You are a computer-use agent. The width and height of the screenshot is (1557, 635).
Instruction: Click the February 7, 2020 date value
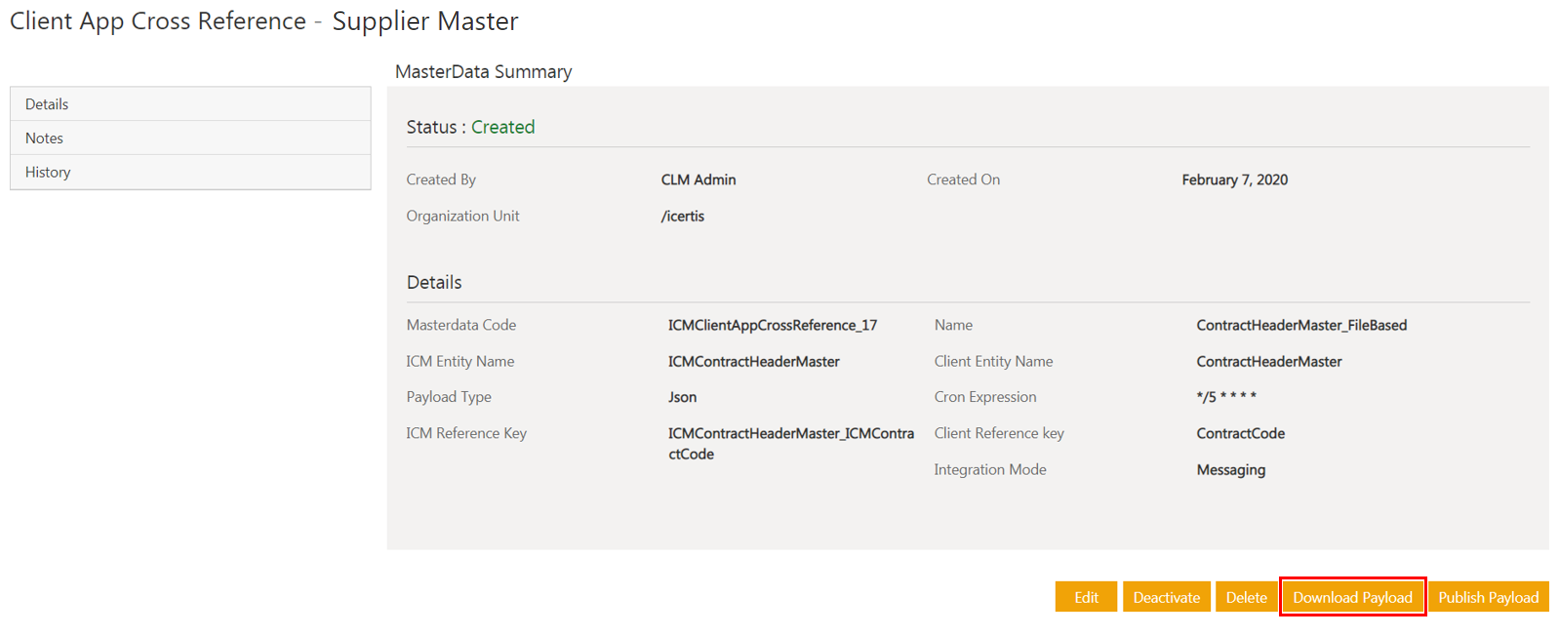1234,180
